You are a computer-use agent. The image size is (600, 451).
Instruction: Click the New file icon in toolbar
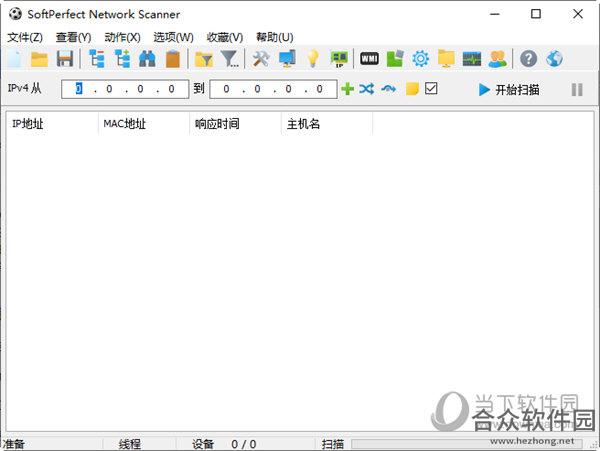[15, 59]
